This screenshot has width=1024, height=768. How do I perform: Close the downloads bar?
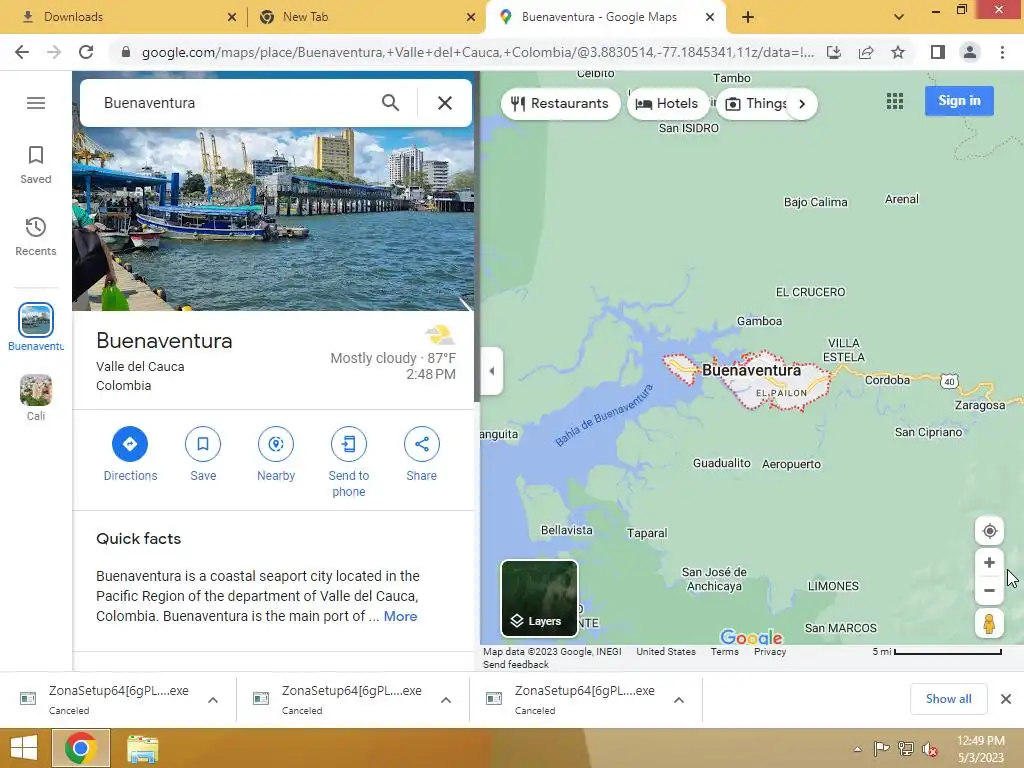coord(1006,699)
